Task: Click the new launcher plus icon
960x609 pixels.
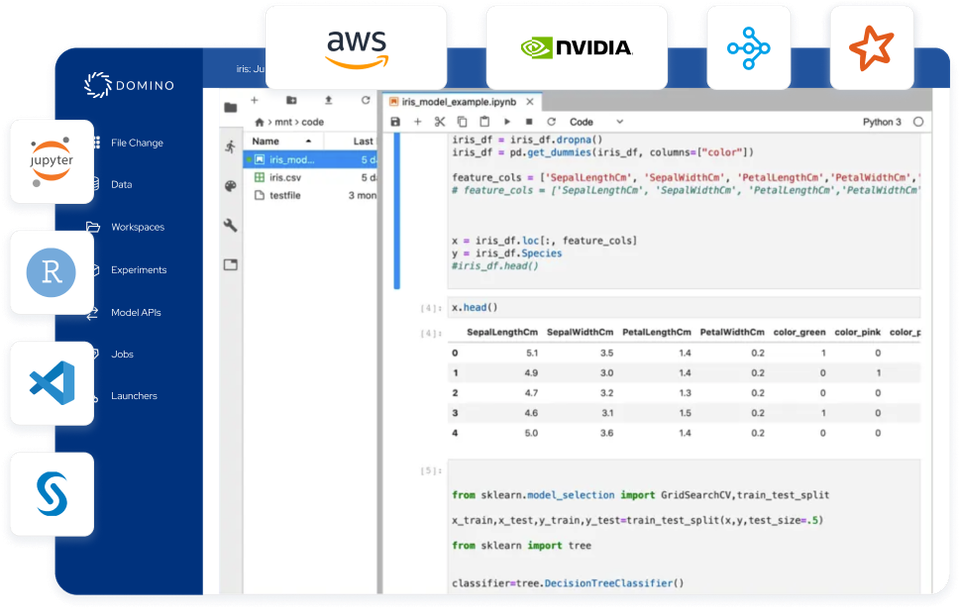Action: point(255,100)
